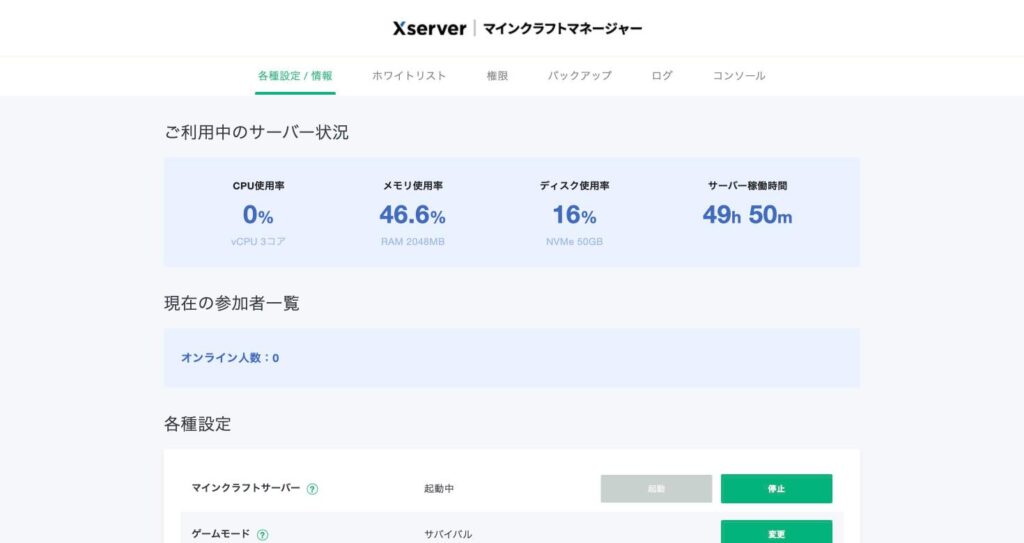Click the マインクラフトマネージャー title text
This screenshot has height=543, width=1024.
(562, 28)
